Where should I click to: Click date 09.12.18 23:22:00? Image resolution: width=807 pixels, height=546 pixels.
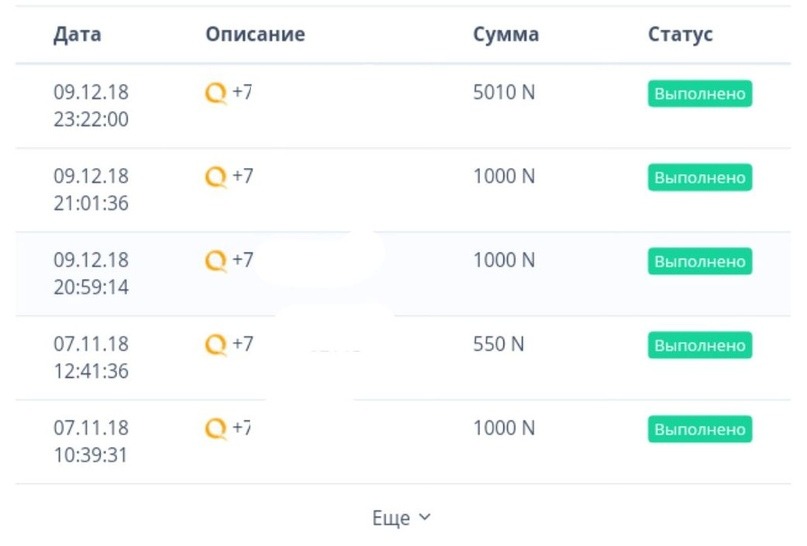coord(91,106)
